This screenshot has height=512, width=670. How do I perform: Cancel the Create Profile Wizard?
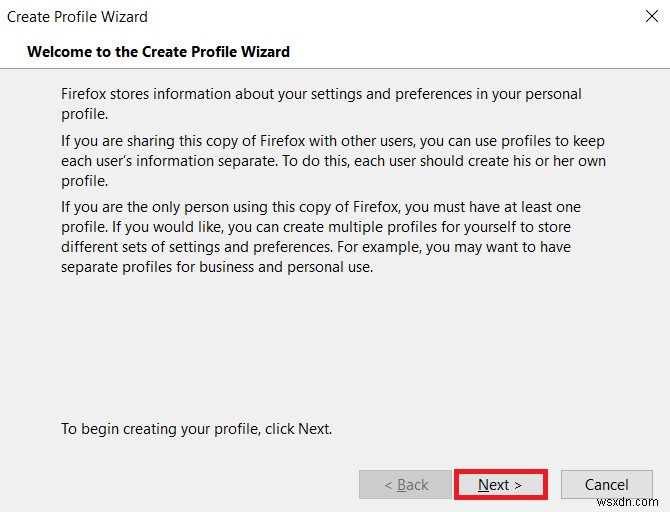click(x=606, y=485)
